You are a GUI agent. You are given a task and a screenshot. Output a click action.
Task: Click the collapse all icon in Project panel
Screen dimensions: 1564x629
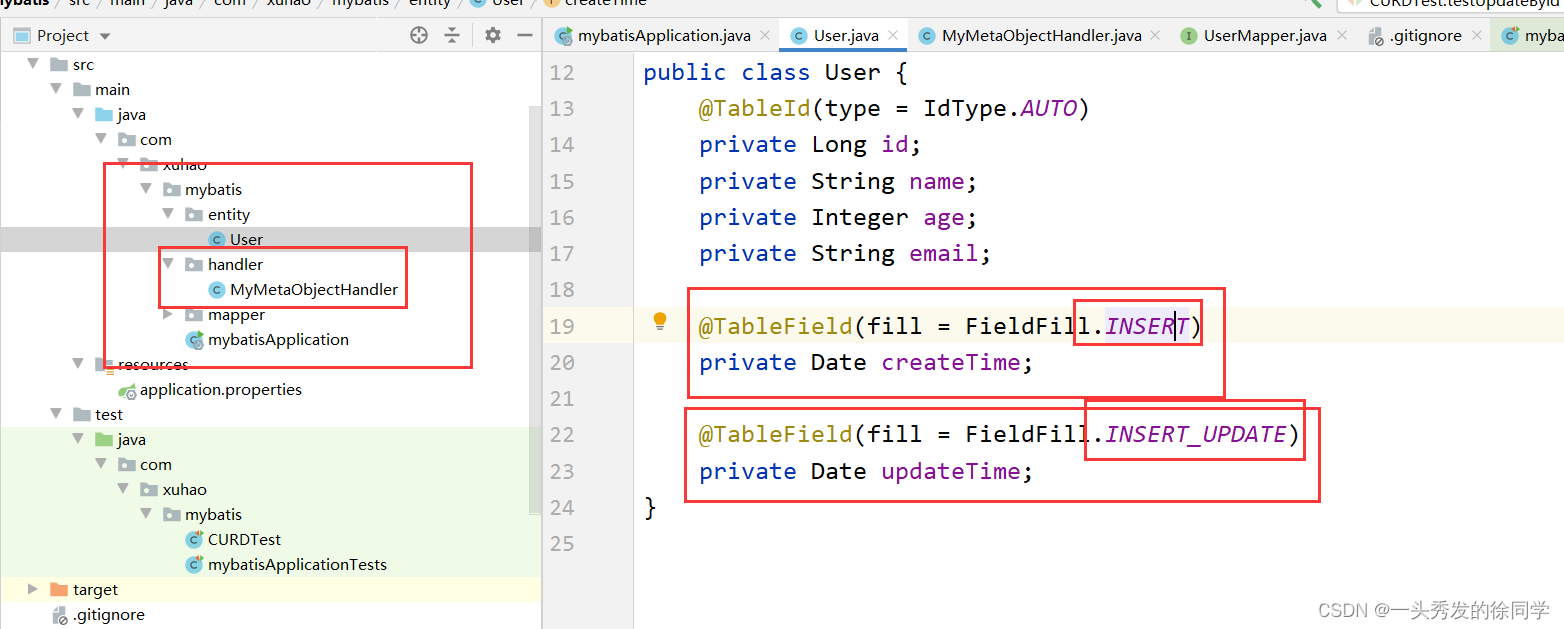(x=452, y=35)
